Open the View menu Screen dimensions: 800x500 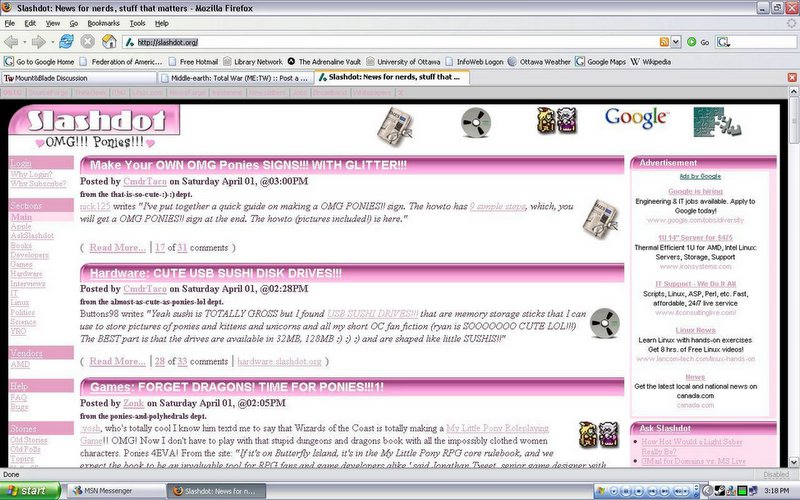(x=53, y=23)
